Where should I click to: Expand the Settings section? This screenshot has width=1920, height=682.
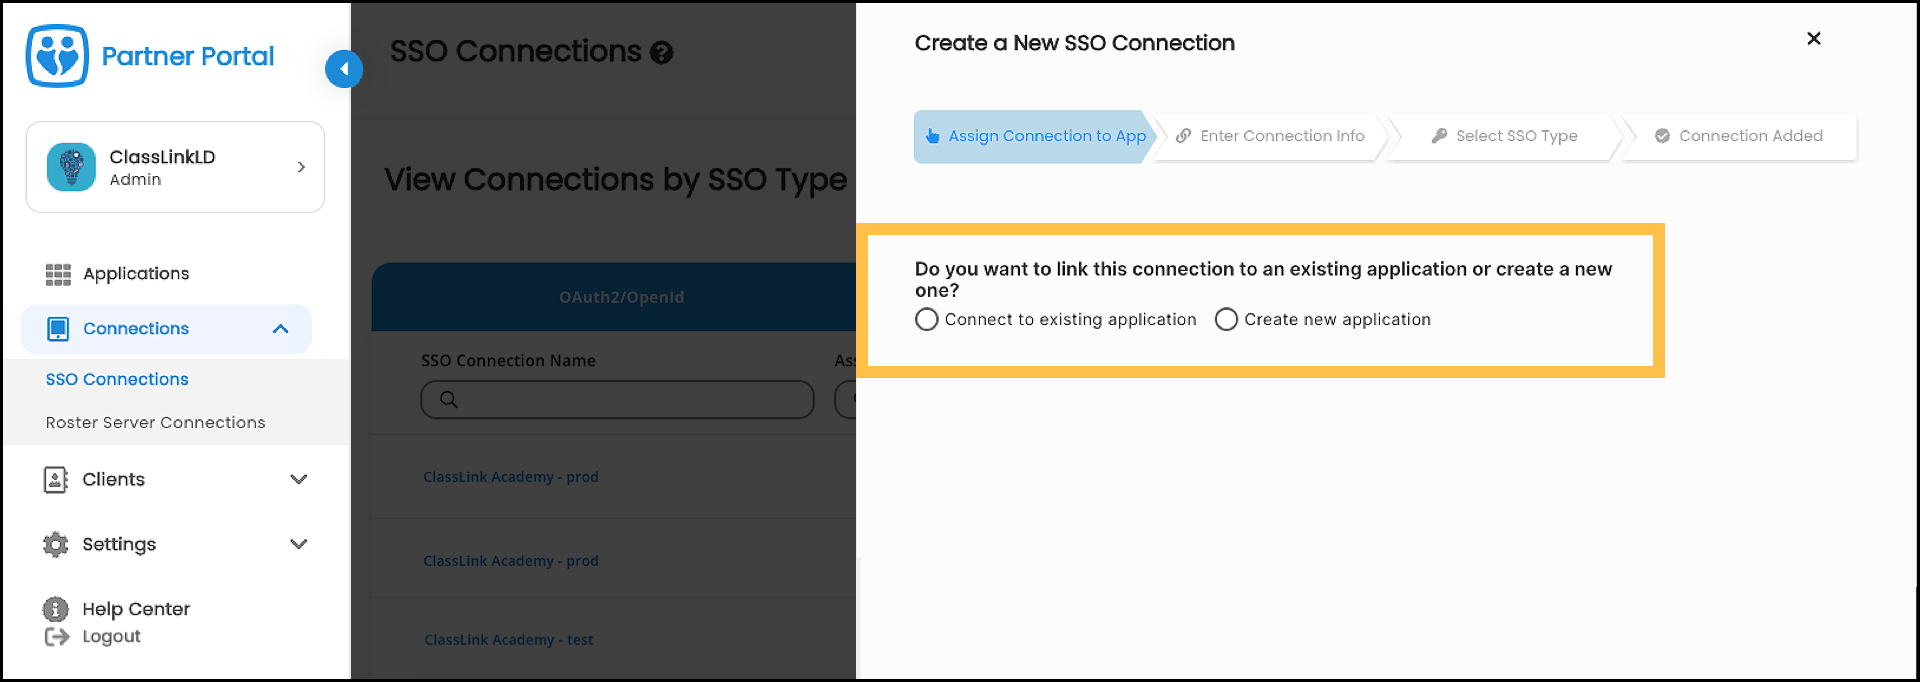tap(298, 544)
